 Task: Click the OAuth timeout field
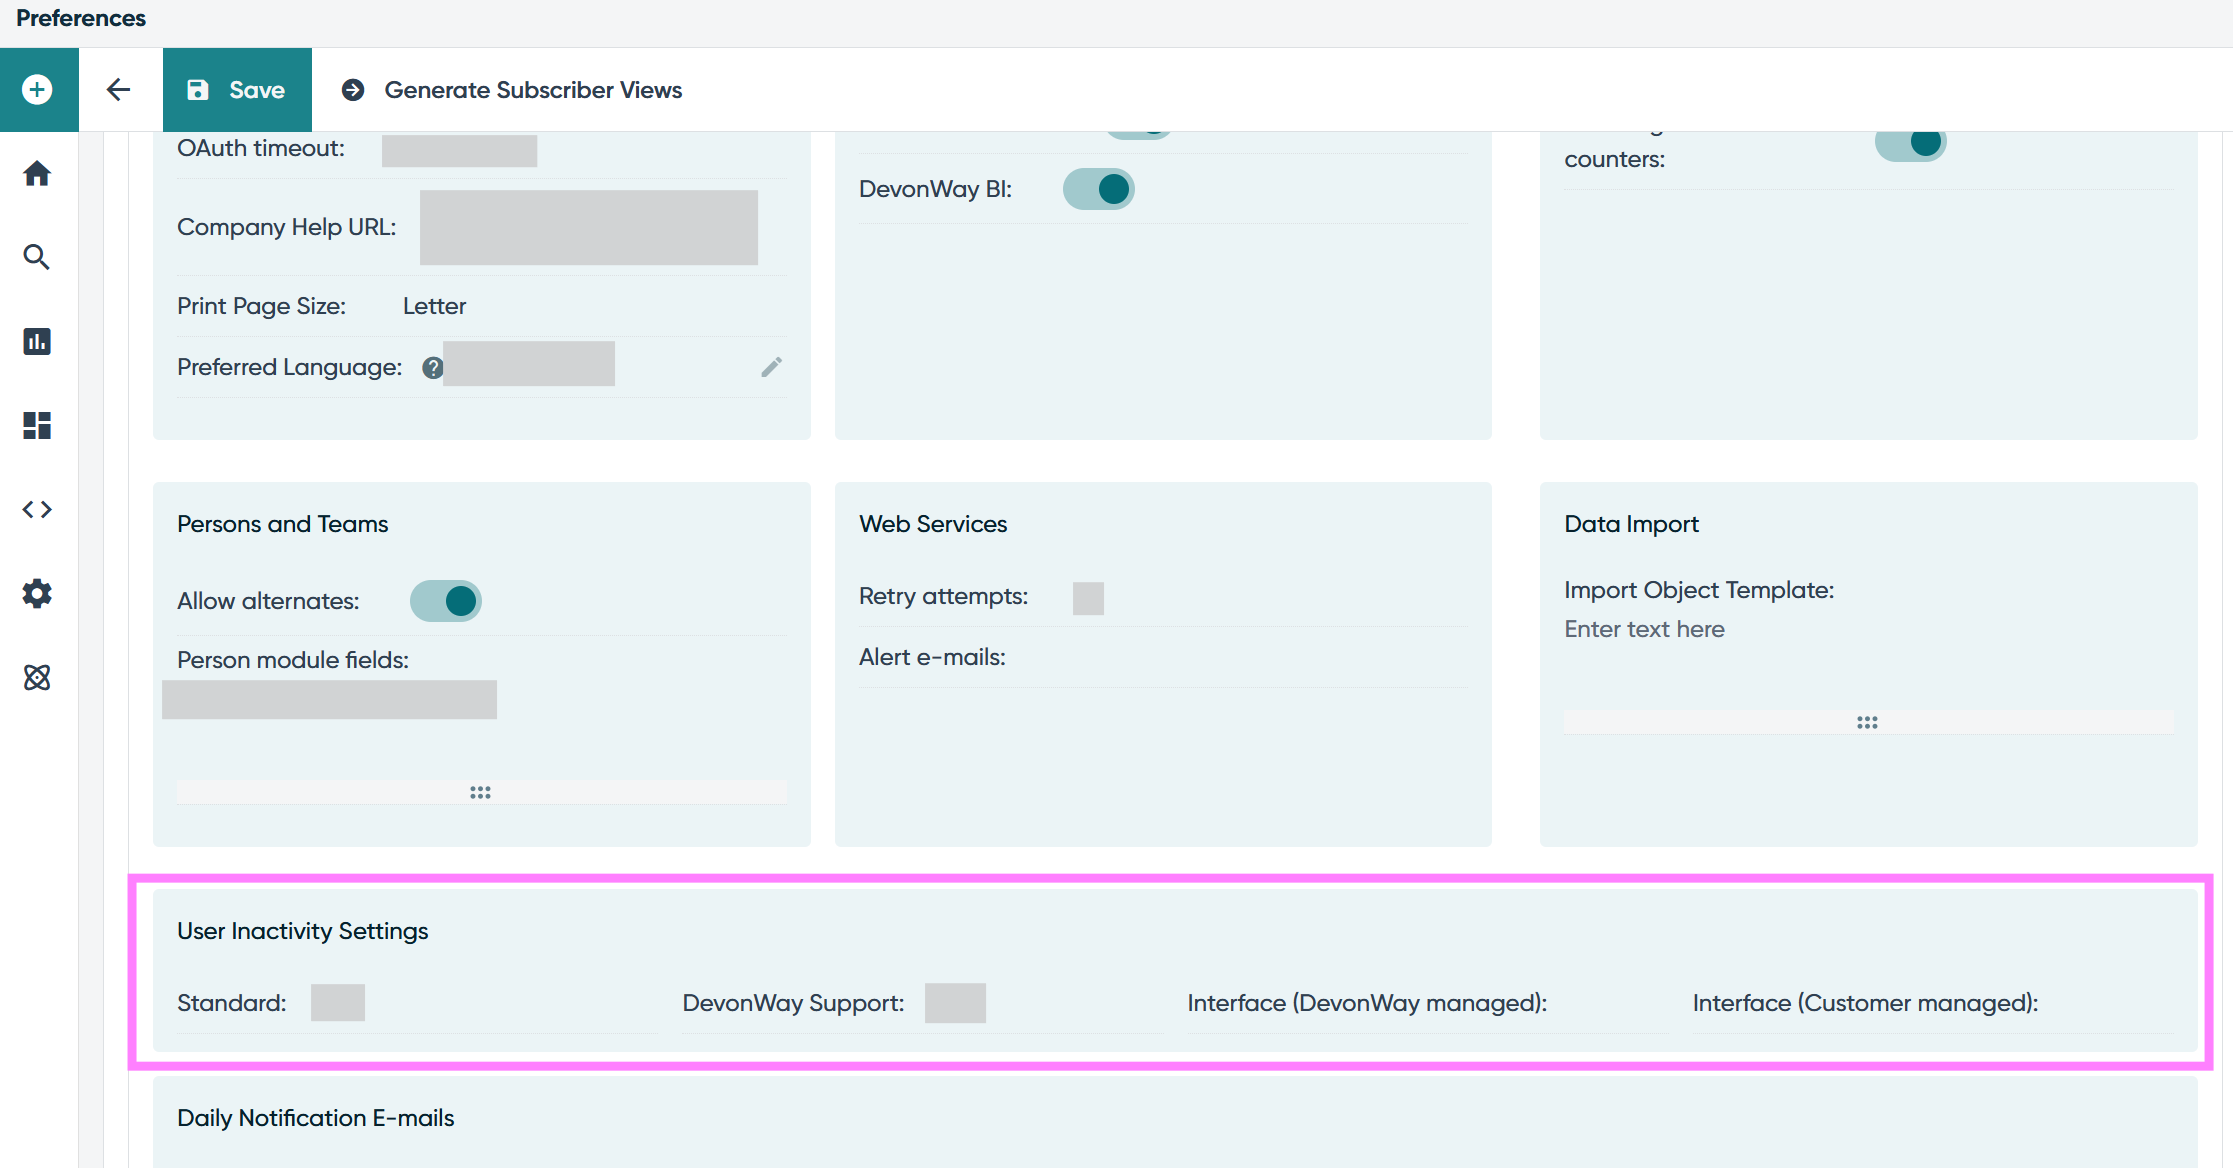point(459,150)
